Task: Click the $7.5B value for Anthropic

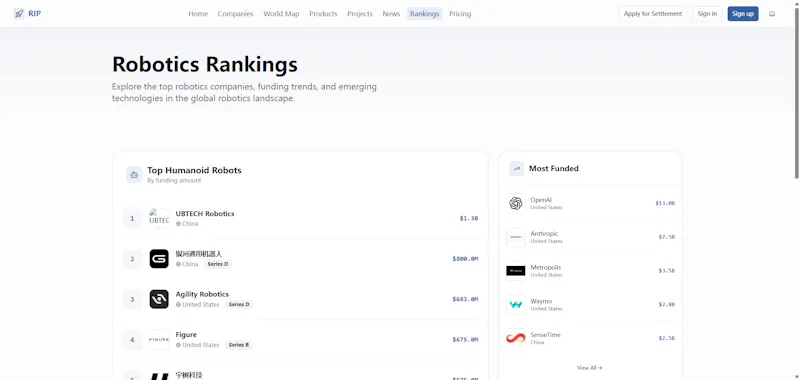Action: click(x=667, y=237)
